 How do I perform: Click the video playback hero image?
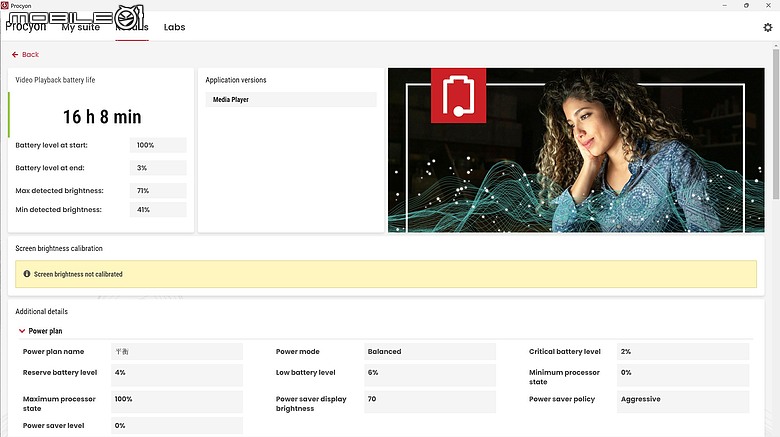click(576, 150)
